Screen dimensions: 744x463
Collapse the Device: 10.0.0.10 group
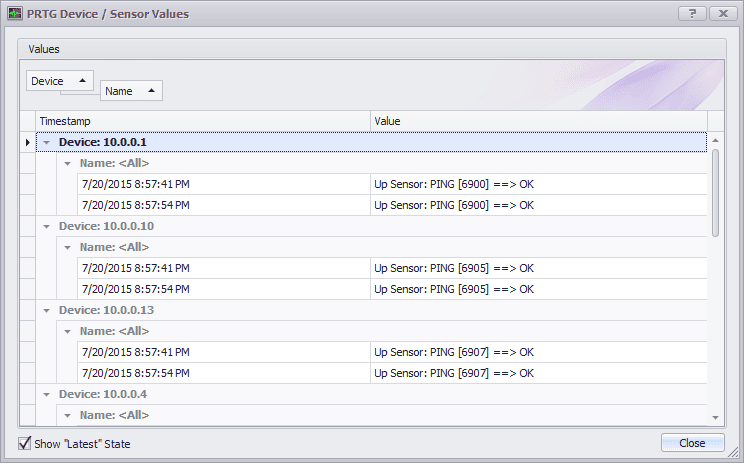point(46,226)
